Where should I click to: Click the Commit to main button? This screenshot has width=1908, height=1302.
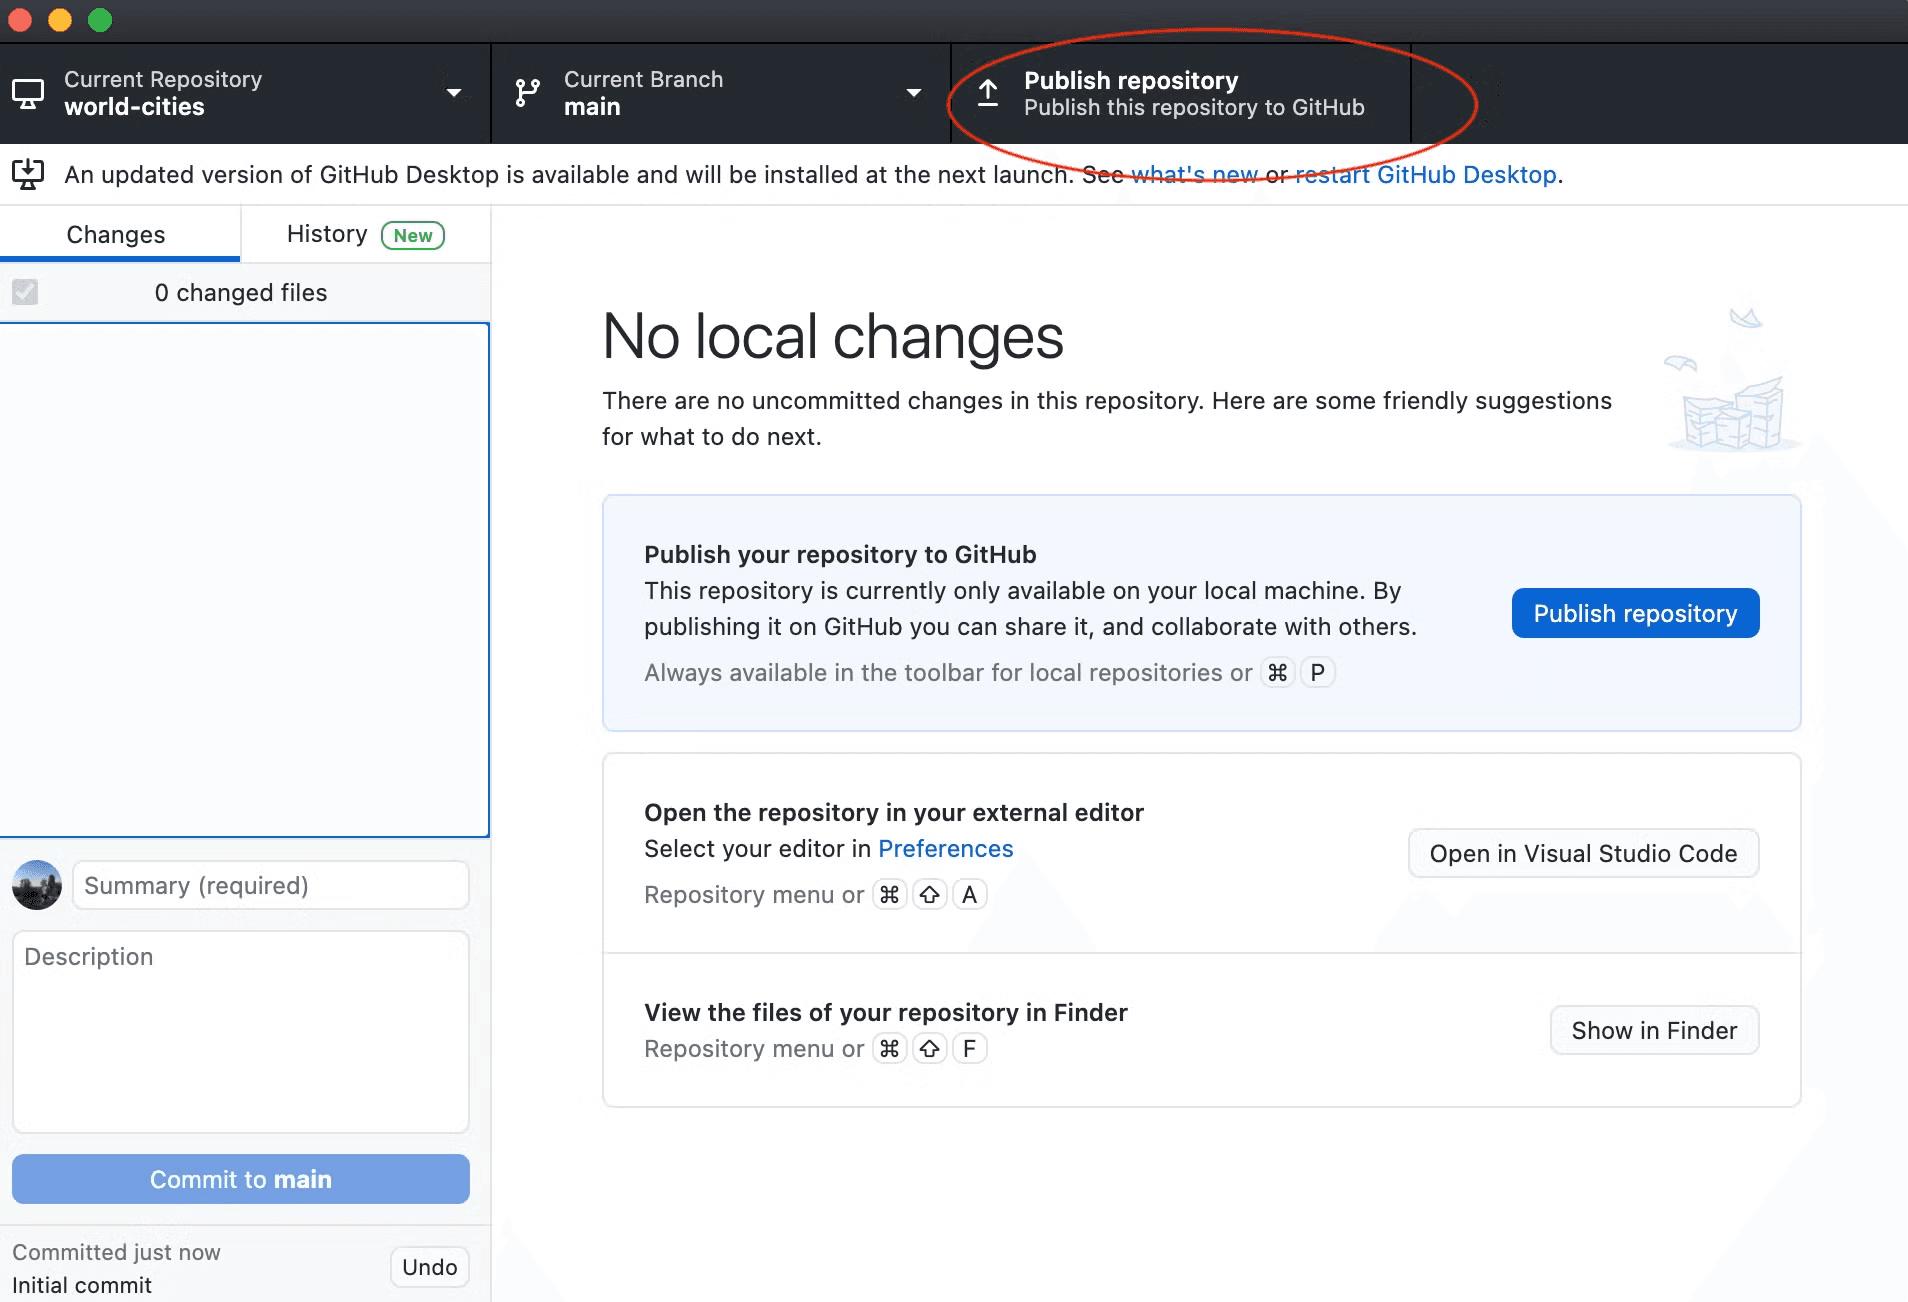coord(241,1179)
